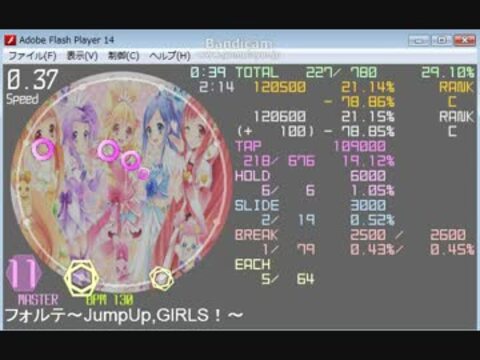Tap the leftmost pink ring note

[x=44, y=150]
